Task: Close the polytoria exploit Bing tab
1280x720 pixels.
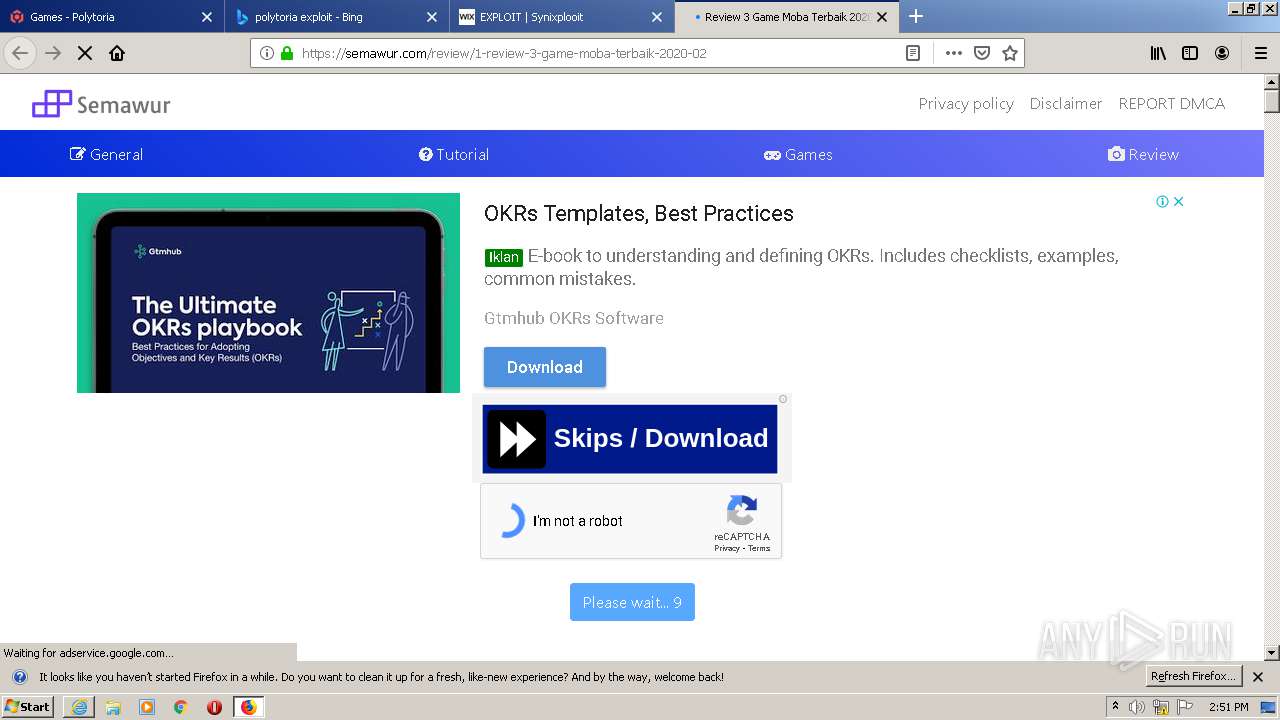Action: pos(432,17)
